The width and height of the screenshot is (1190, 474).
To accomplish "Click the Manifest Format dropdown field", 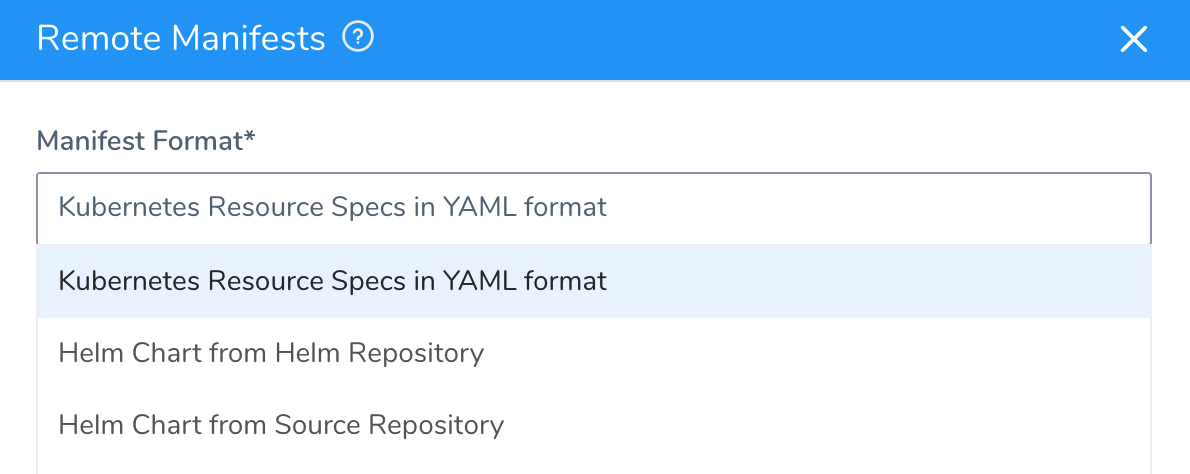I will [x=593, y=208].
